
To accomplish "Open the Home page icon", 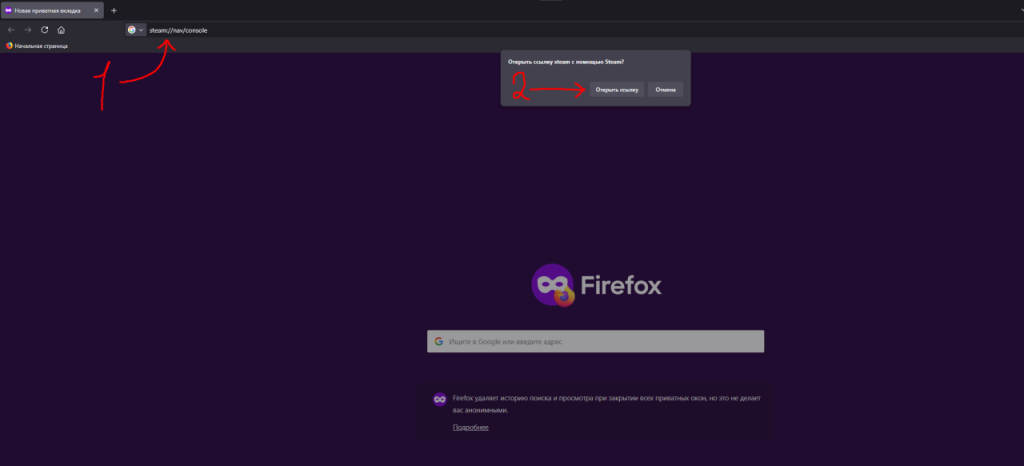I will 62,30.
